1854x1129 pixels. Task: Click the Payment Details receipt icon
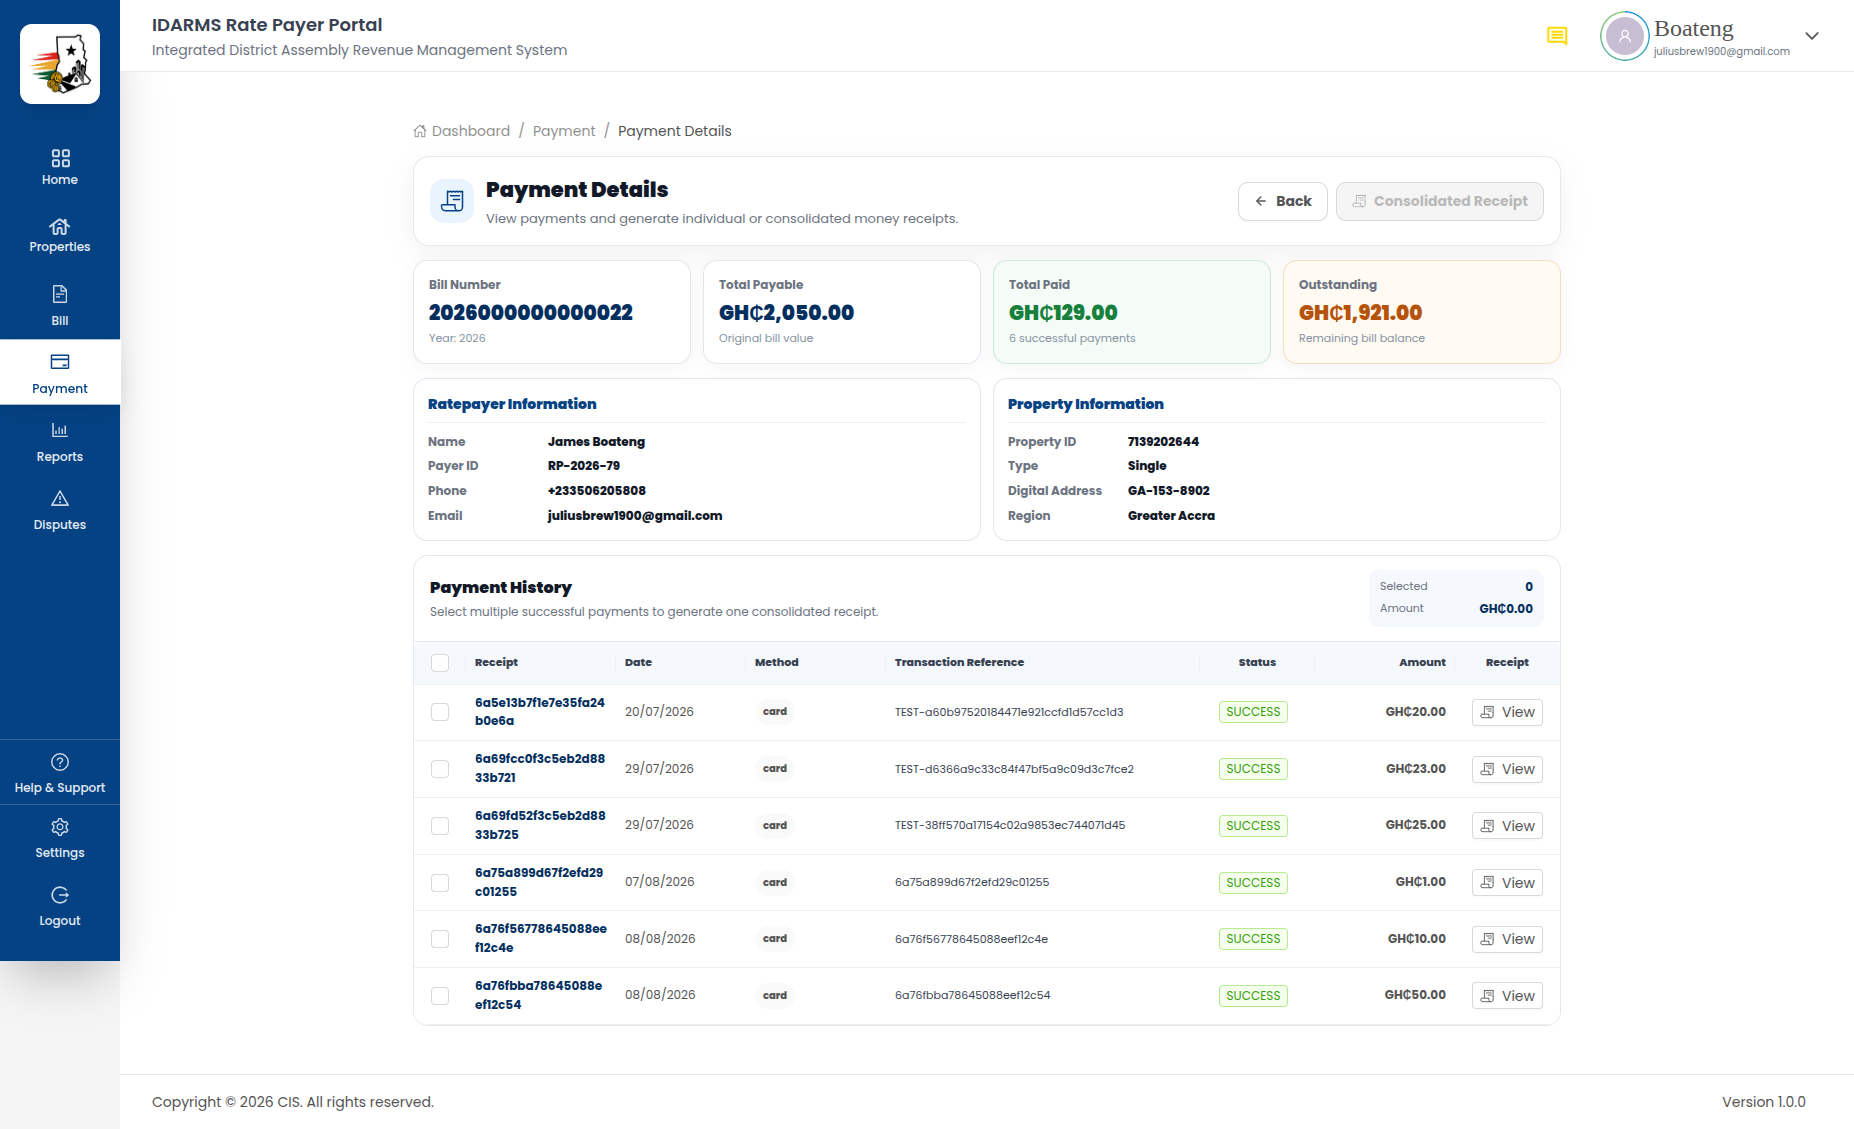click(x=452, y=201)
